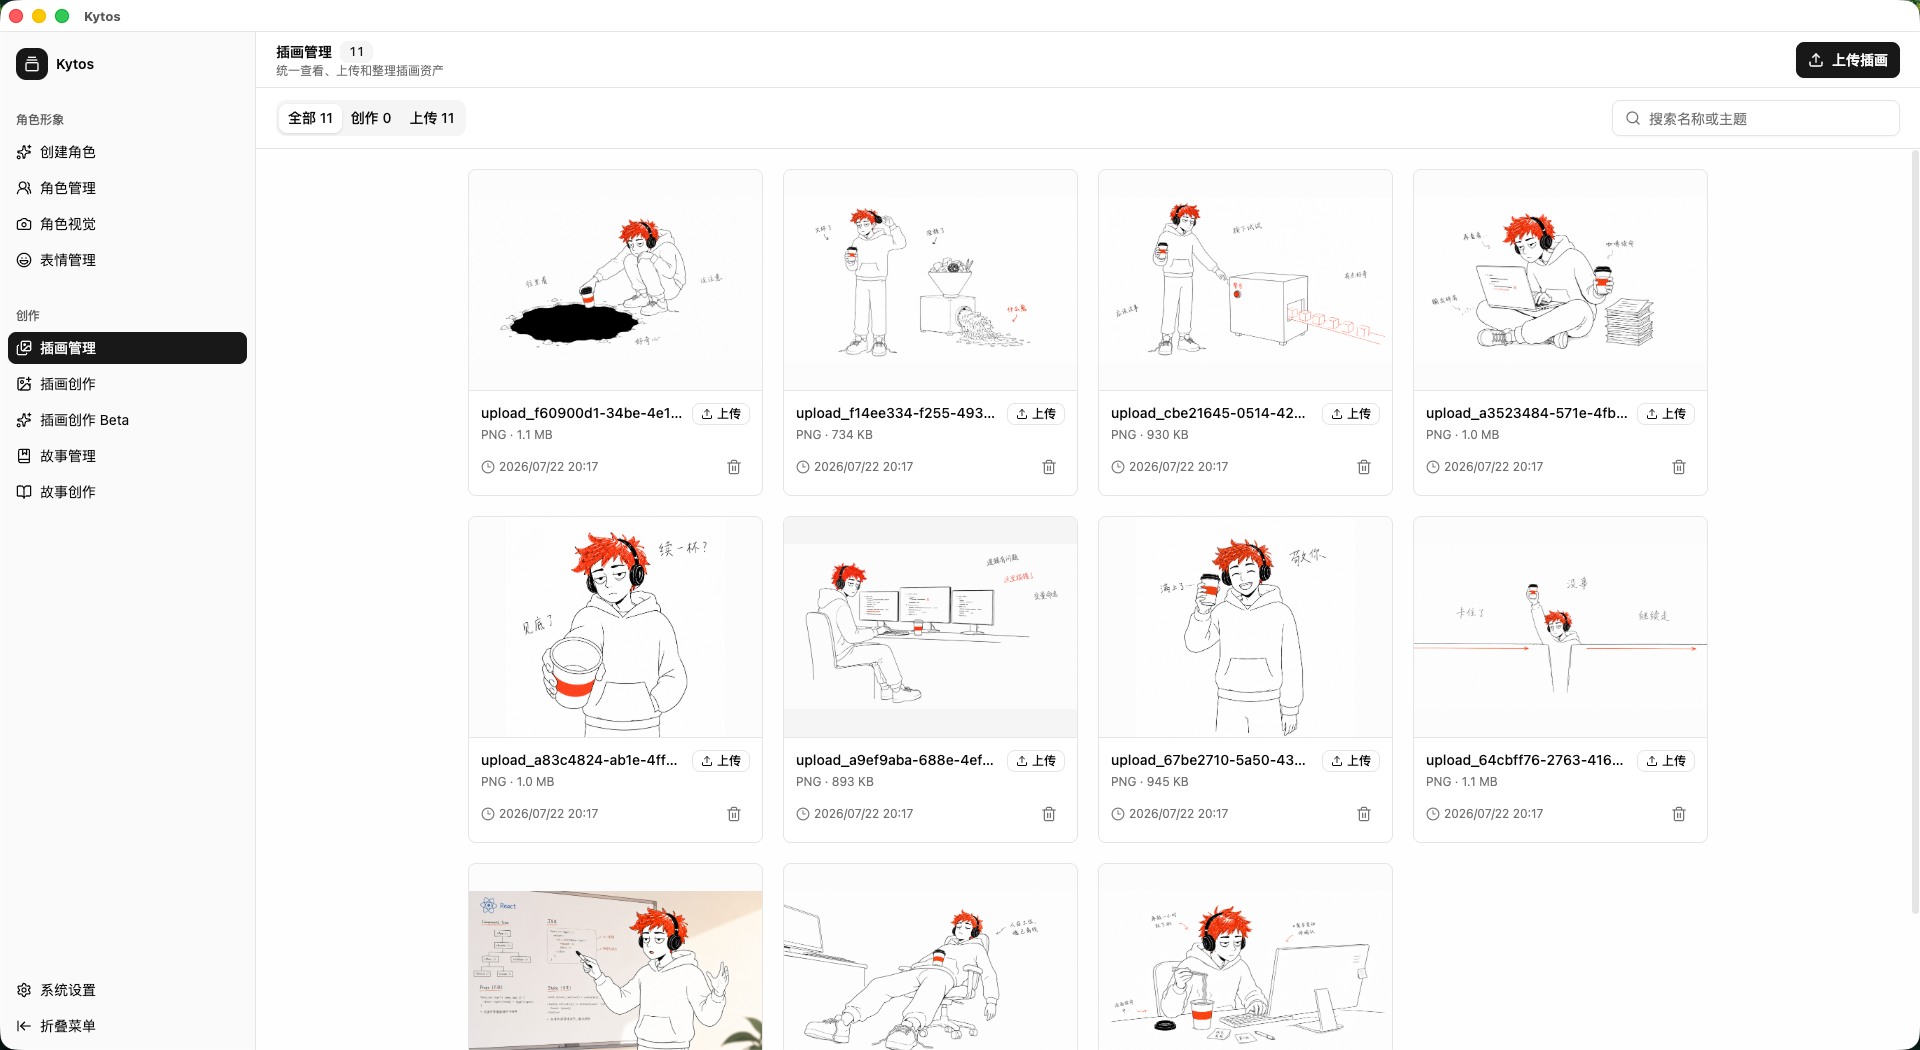Click the 11 count badge beside heading
The width and height of the screenshot is (1920, 1050).
point(357,52)
